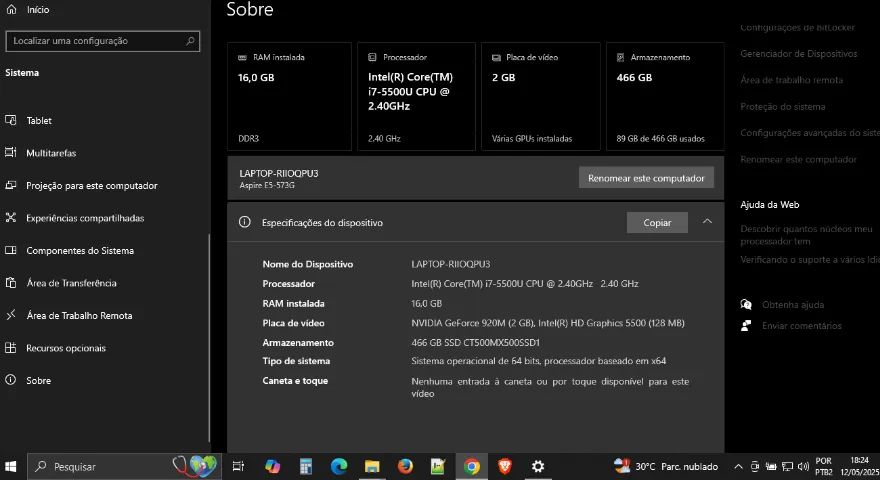Open Área de trabalho remota link
The height and width of the screenshot is (480, 880).
point(791,80)
